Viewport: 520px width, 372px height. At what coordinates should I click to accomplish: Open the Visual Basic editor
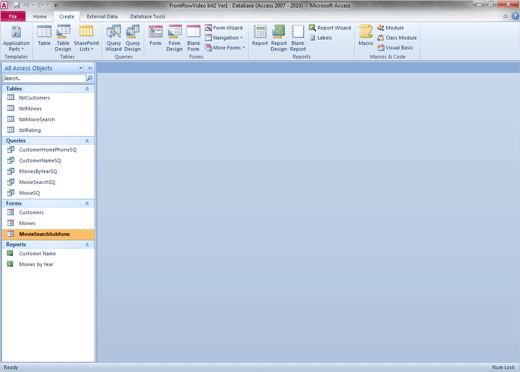[x=395, y=48]
